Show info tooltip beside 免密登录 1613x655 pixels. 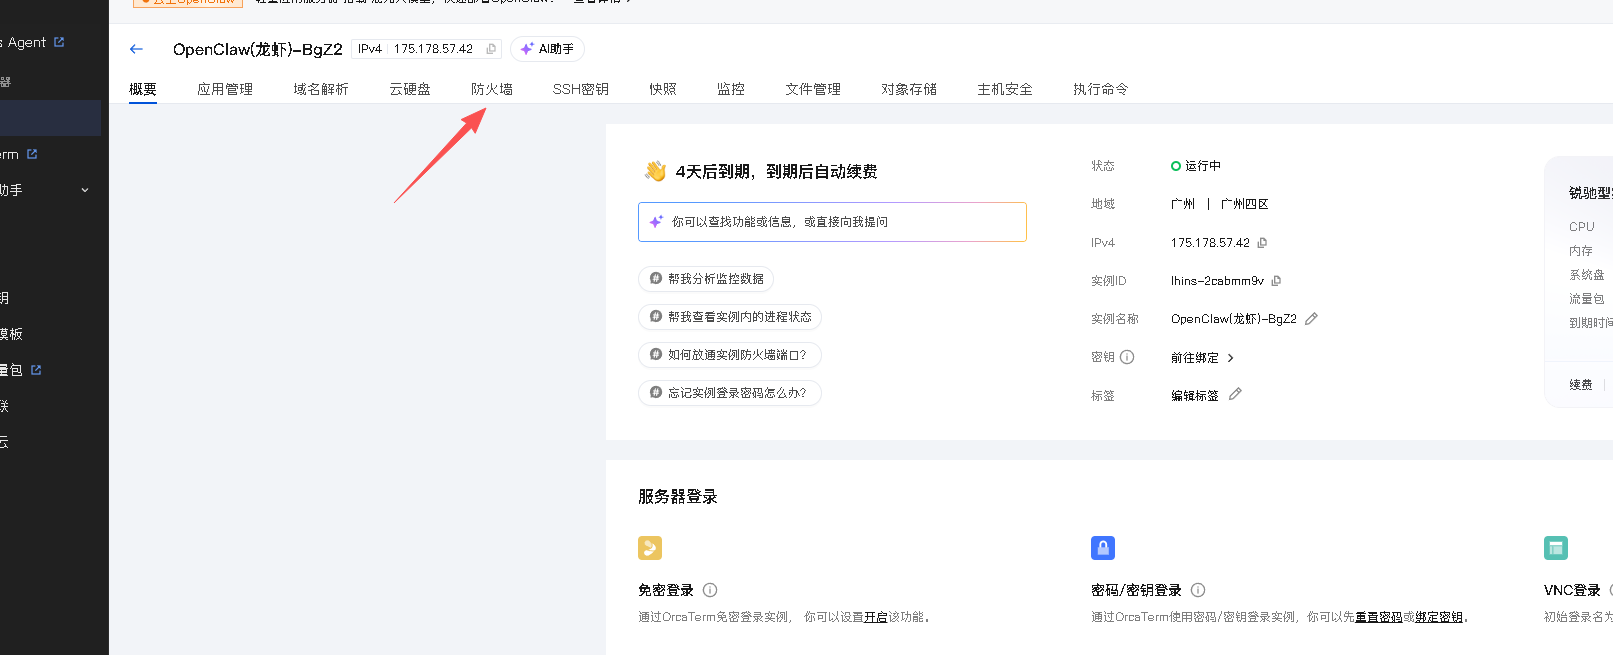710,590
